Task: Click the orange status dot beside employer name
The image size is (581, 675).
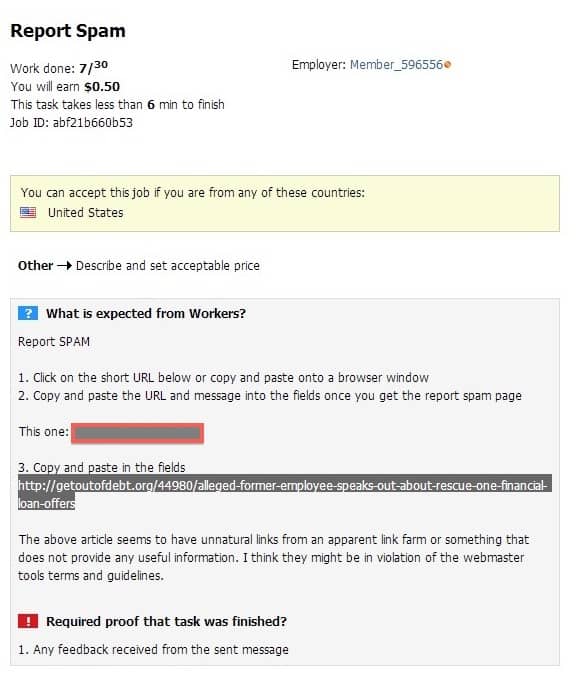Action: tap(448, 65)
